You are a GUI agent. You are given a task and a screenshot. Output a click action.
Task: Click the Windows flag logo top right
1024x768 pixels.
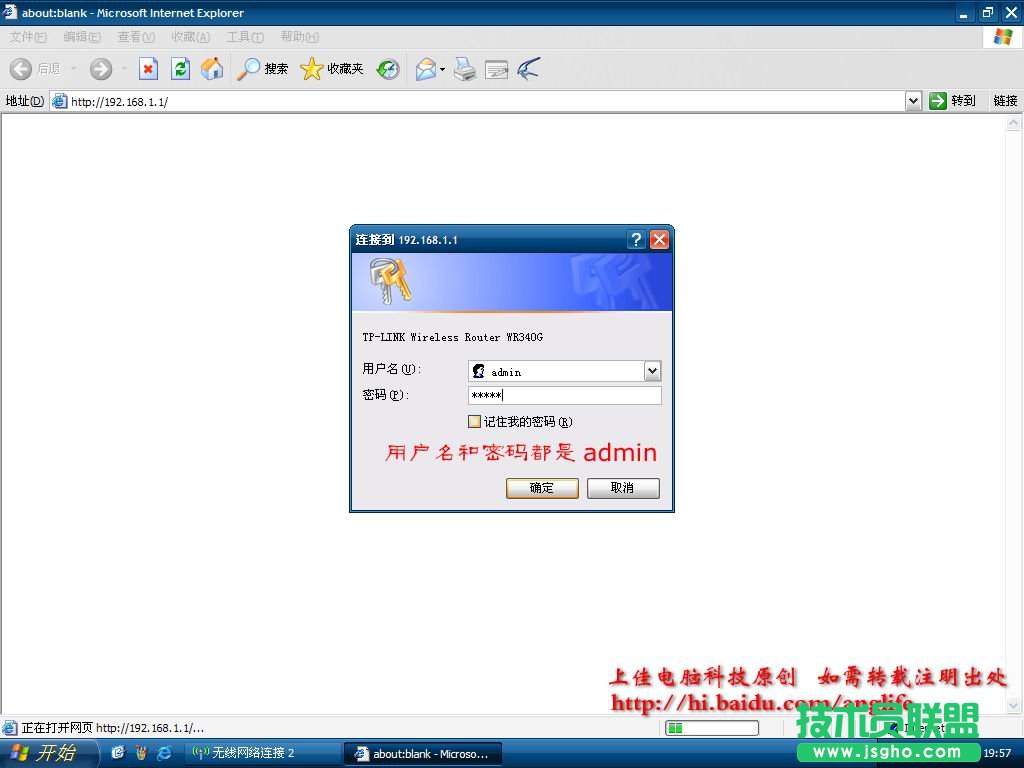(1002, 37)
